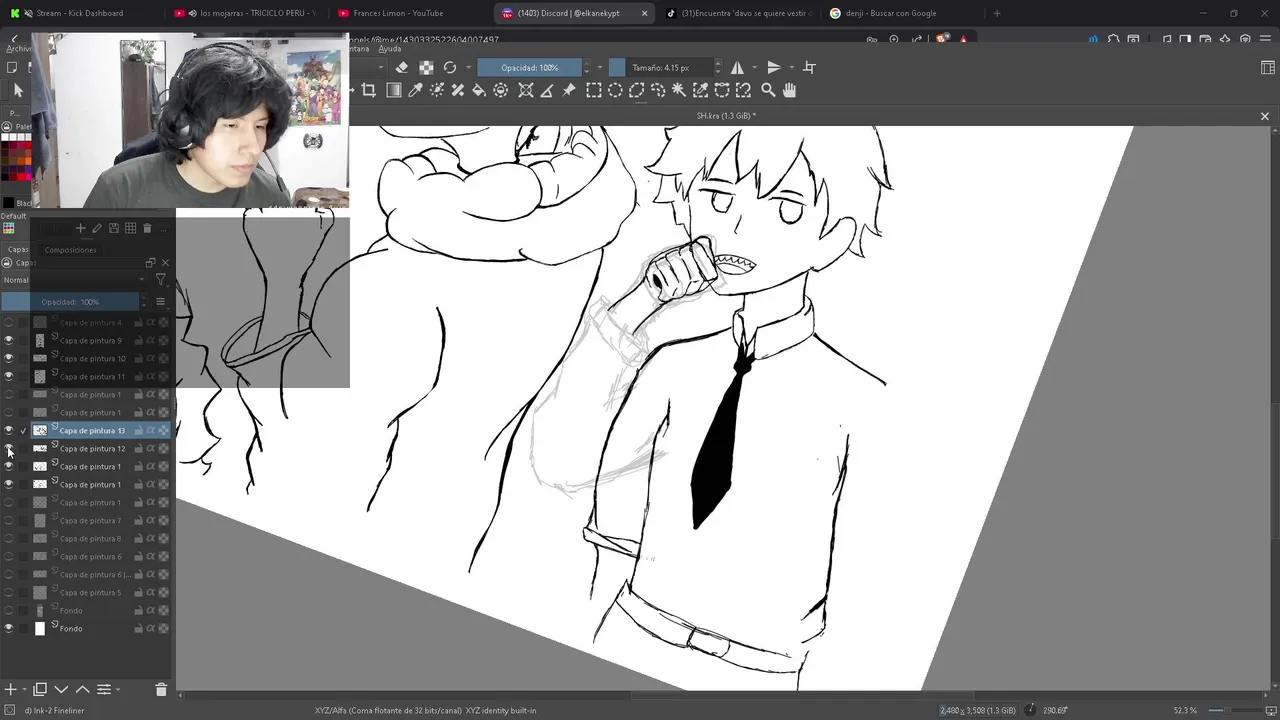Select the enclose and fill tool
This screenshot has height=720, width=1280.
501,90
